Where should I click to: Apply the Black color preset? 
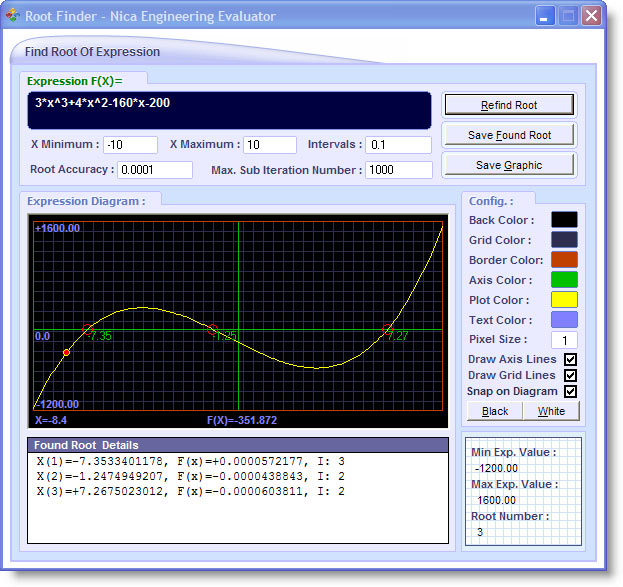pos(495,411)
